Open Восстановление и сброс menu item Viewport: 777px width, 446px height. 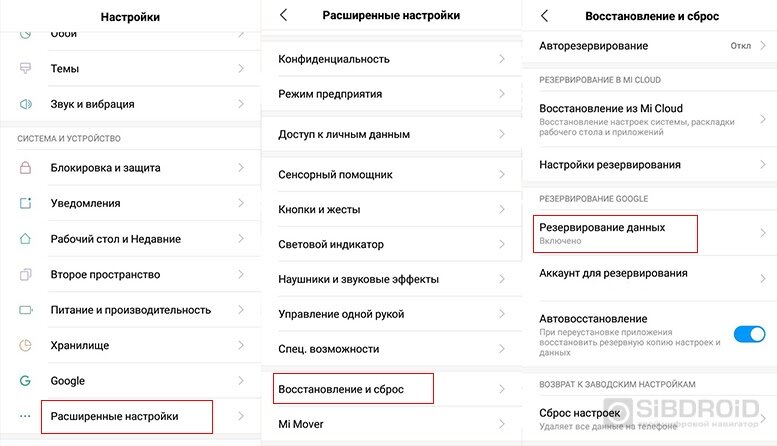pos(352,388)
